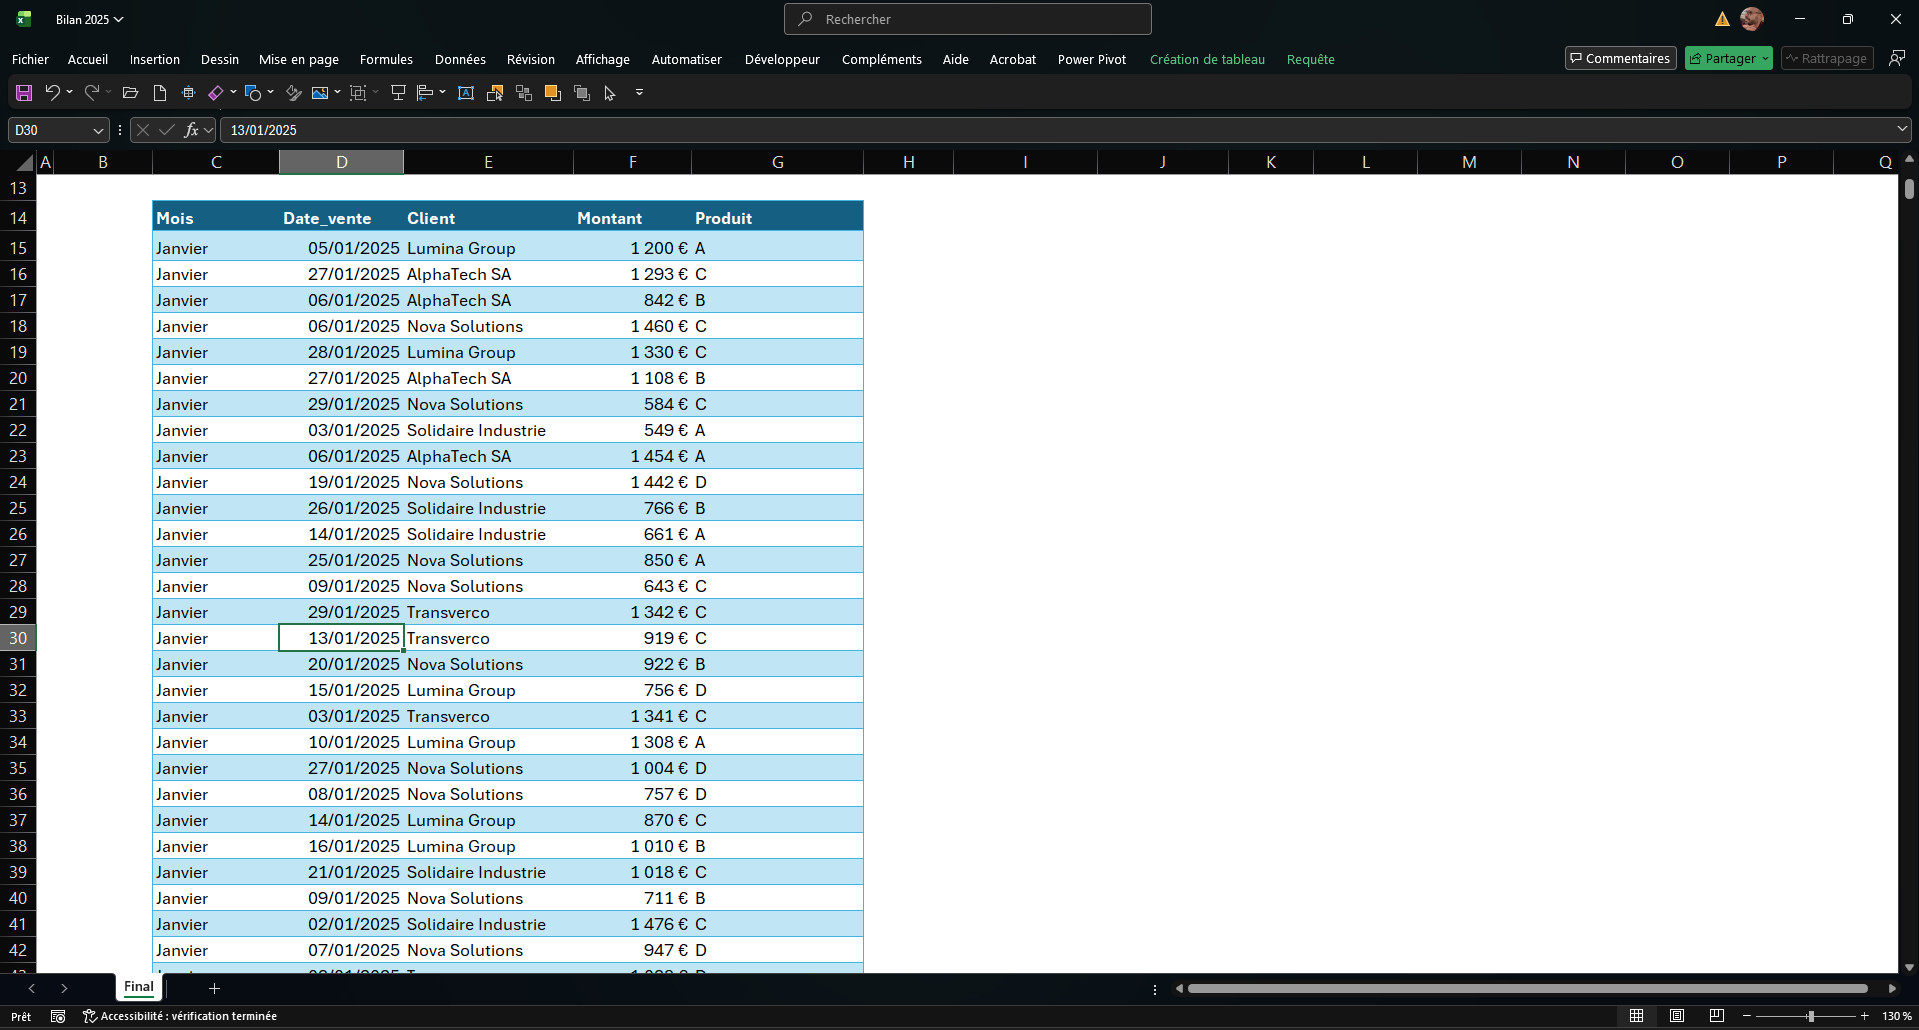Click in the Rechercher search box

point(968,19)
